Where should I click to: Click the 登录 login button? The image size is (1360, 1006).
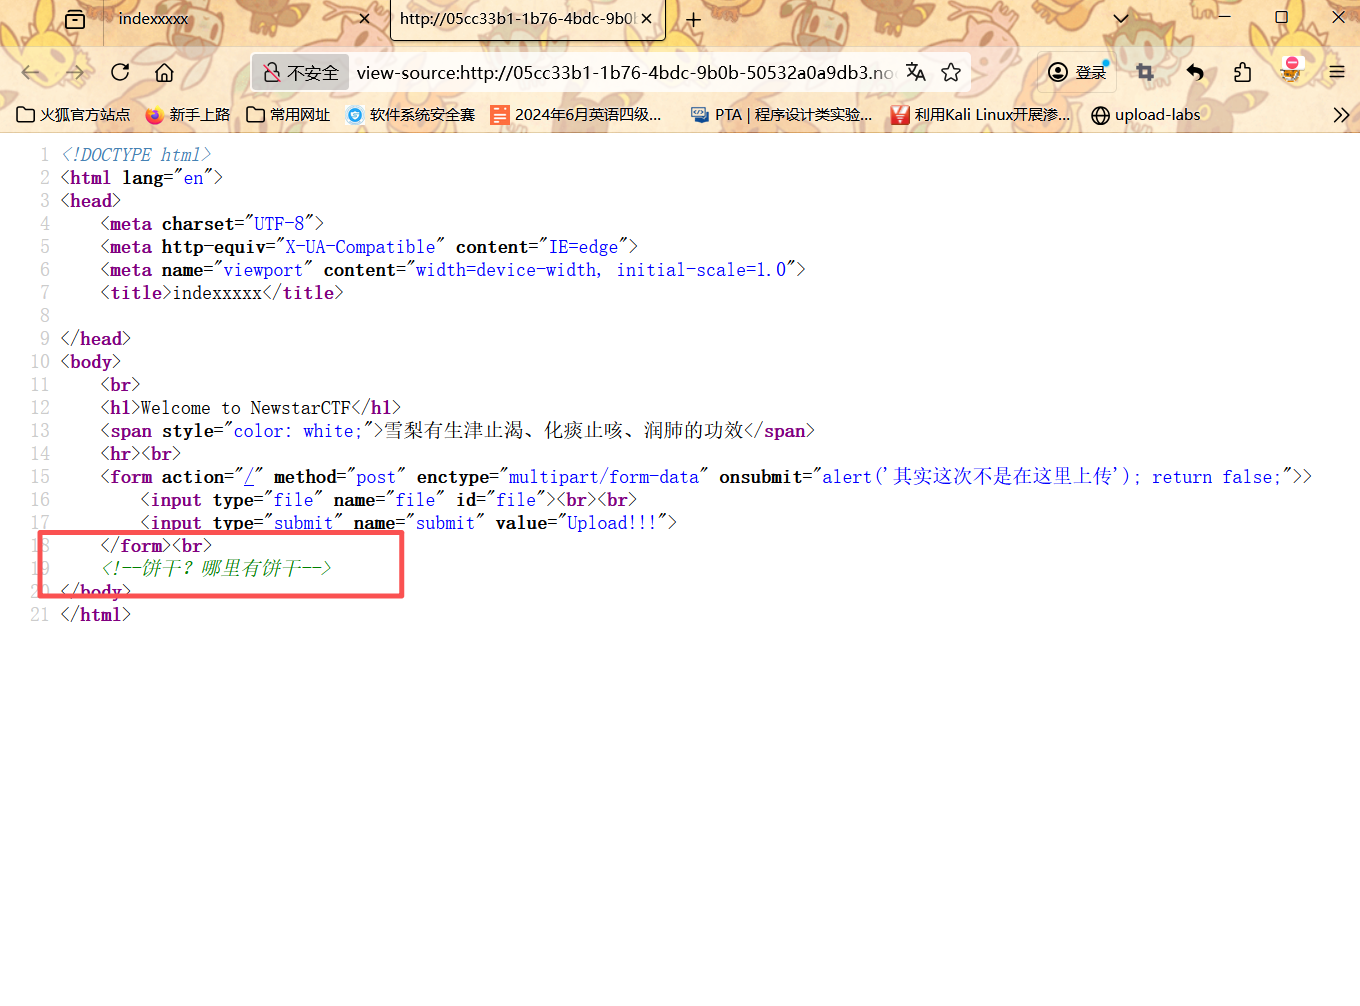1077,72
